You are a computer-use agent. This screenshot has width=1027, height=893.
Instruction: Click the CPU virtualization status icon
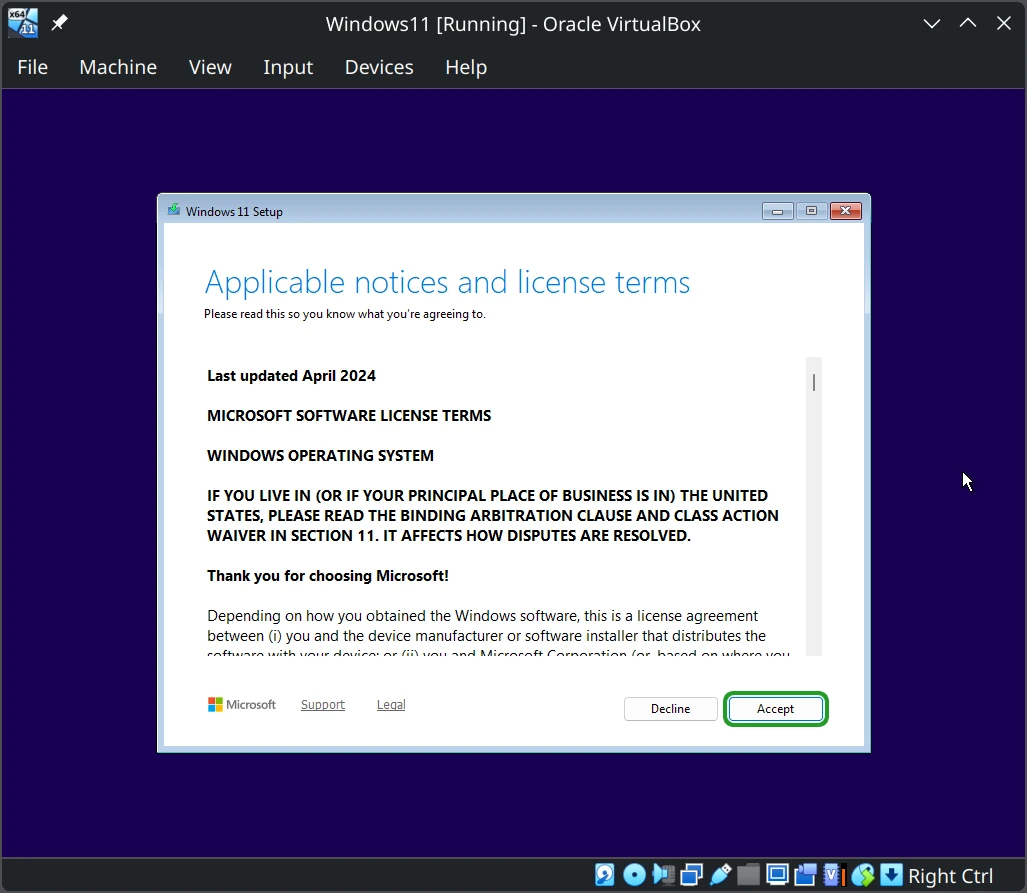[x=834, y=874]
